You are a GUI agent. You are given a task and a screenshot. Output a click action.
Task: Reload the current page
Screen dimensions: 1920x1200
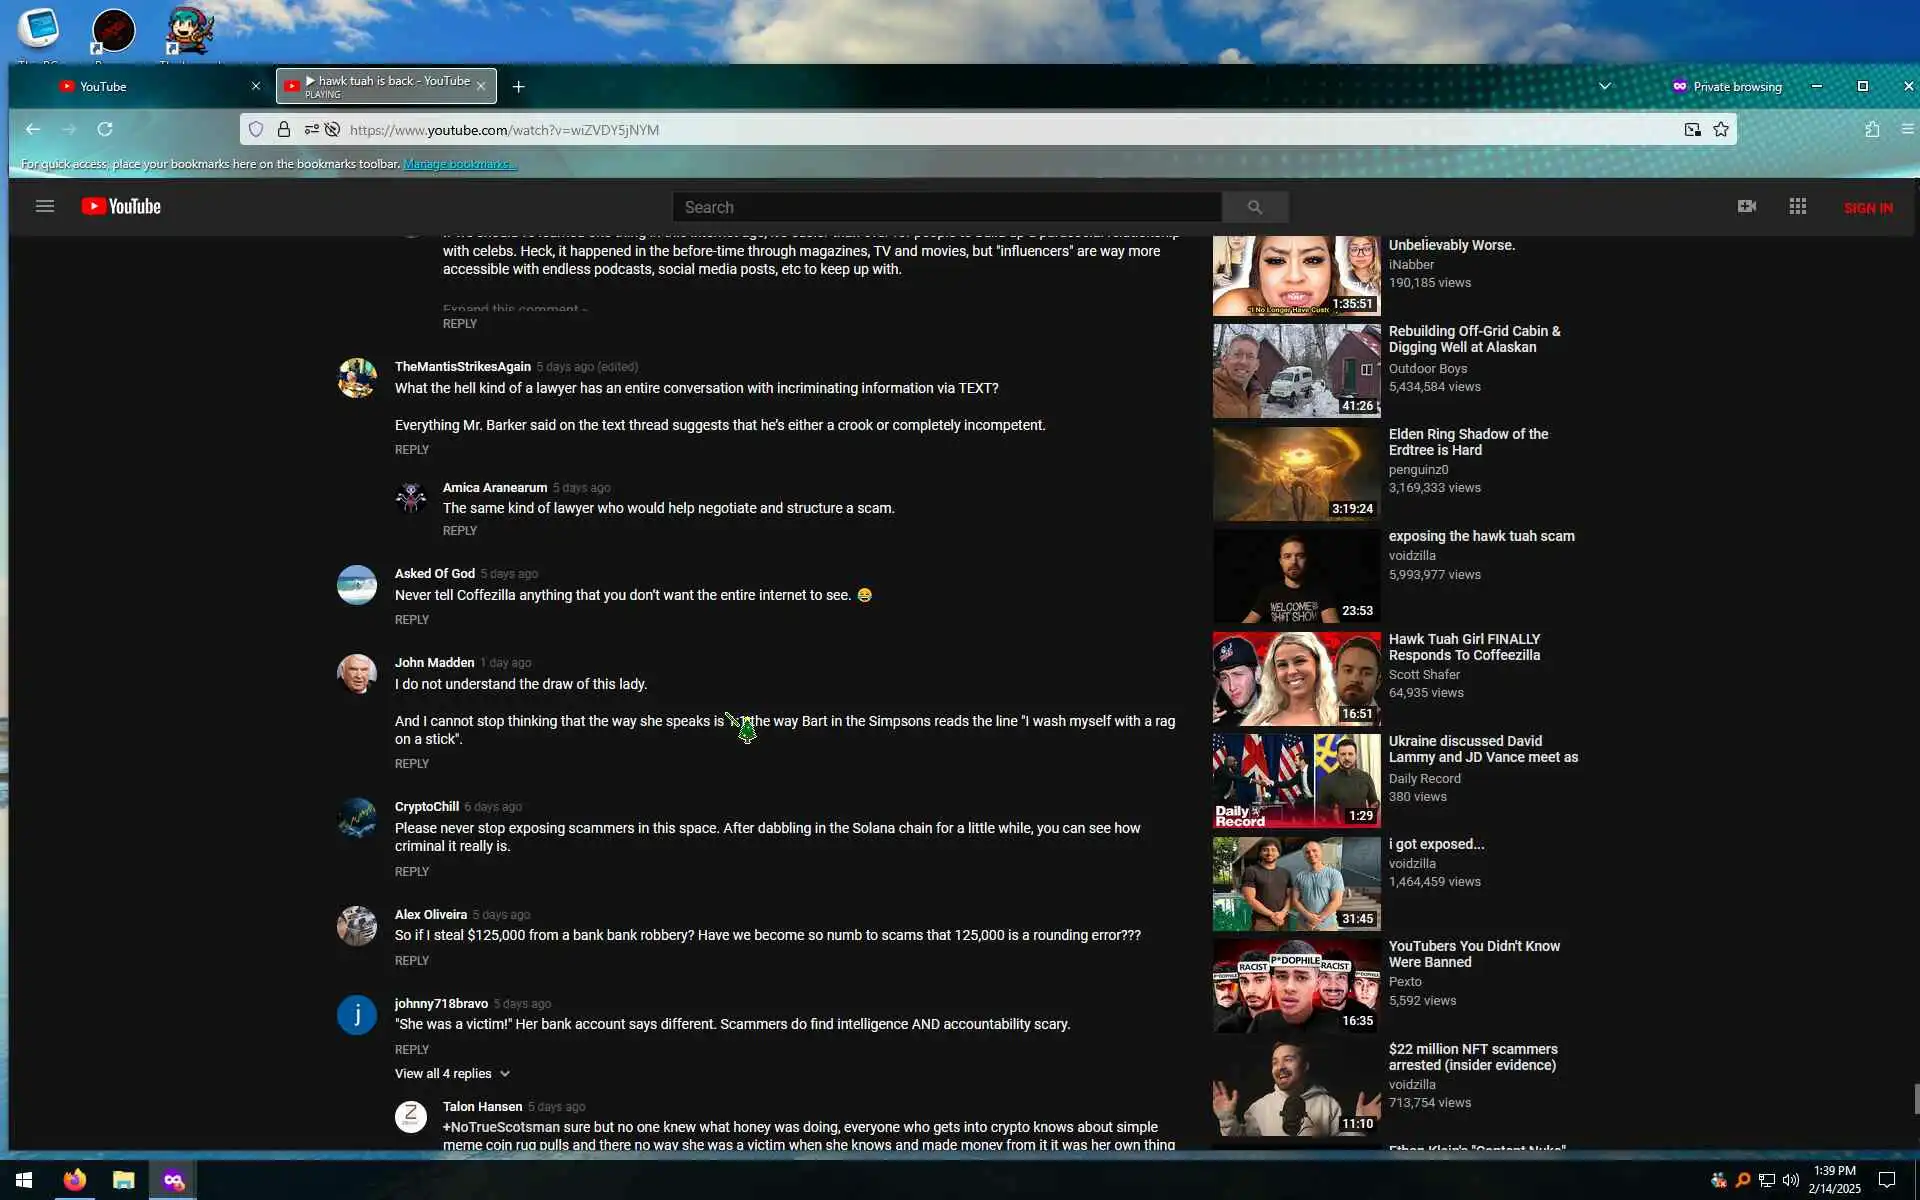tap(105, 130)
